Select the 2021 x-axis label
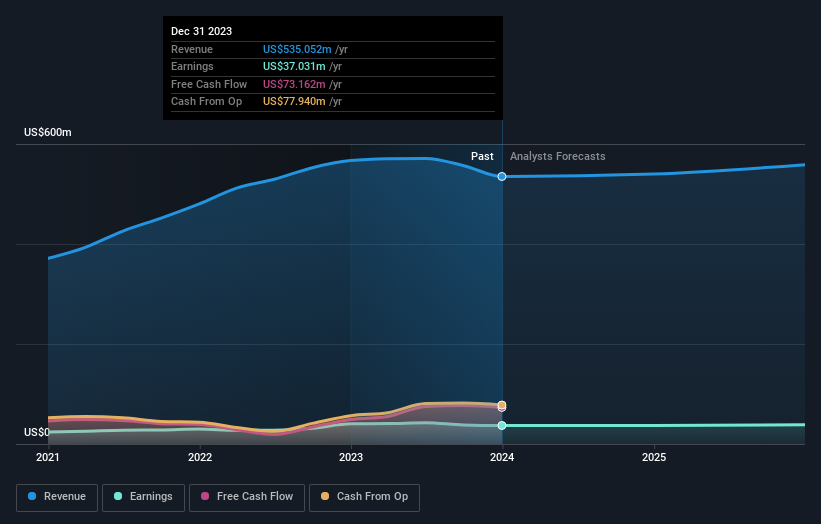The width and height of the screenshot is (821, 524). [48, 458]
